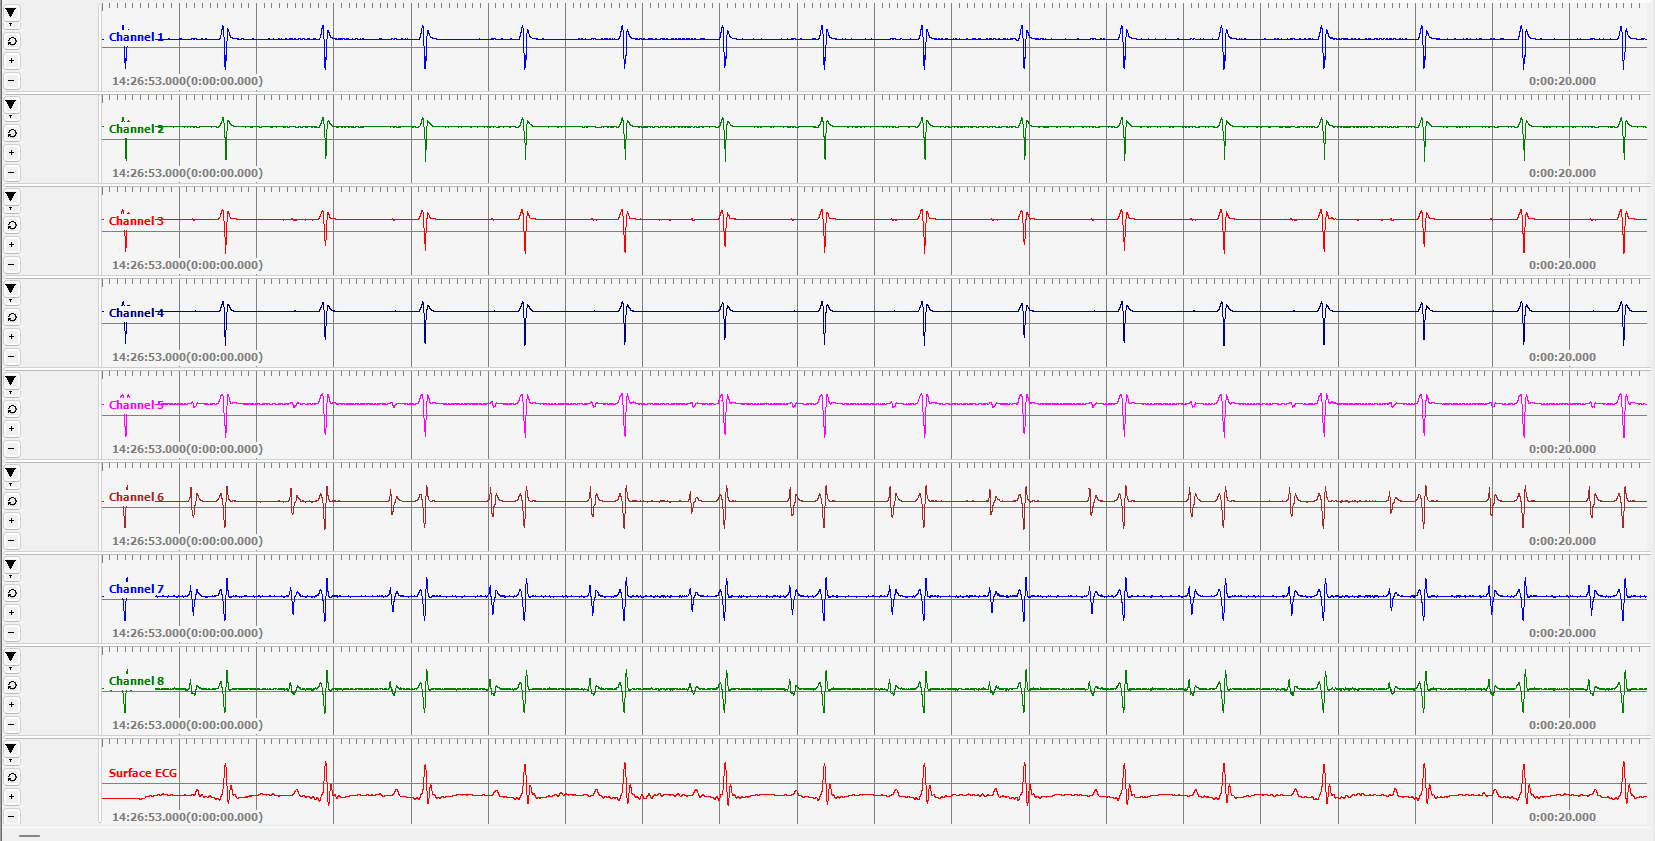Click the Surface ECG trace label
This screenshot has width=1655, height=841.
[x=142, y=773]
